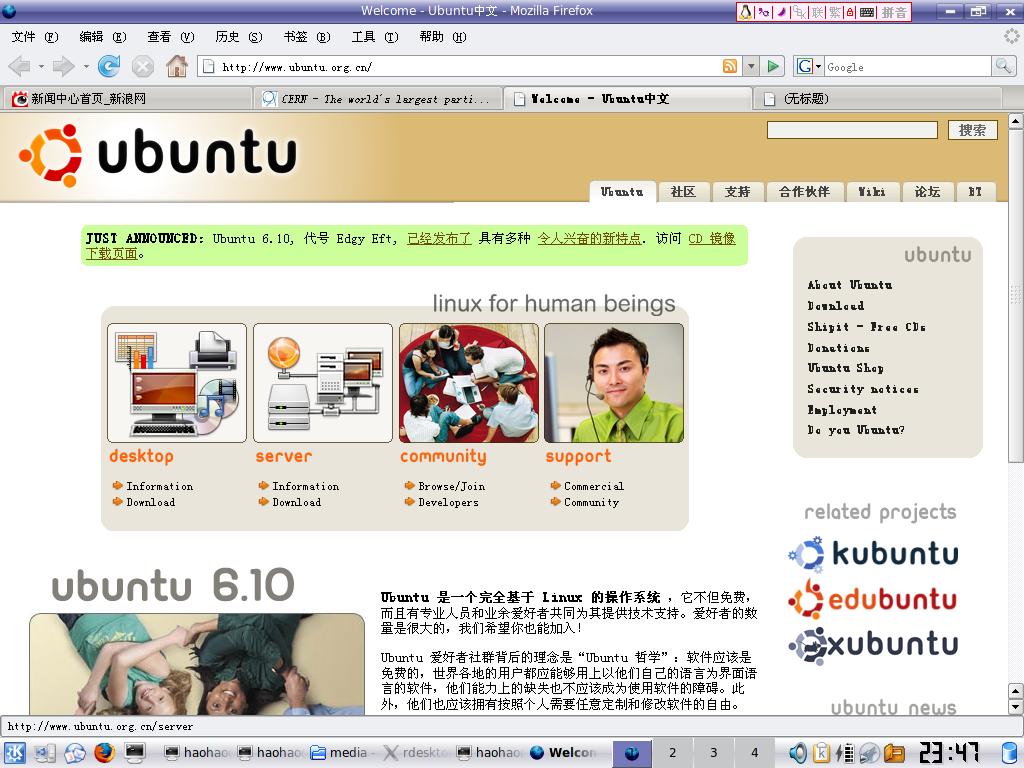1024x768 pixels.
Task: Open the Back history dropdown arrow
Action: pos(40,66)
